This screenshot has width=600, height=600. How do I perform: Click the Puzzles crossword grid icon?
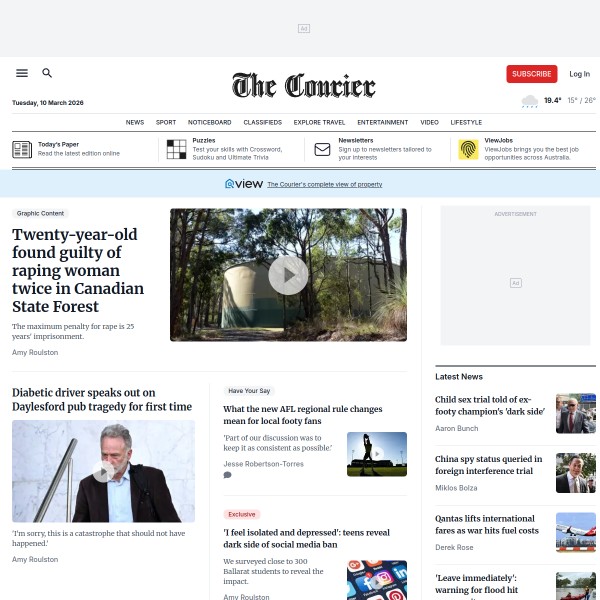tap(176, 149)
